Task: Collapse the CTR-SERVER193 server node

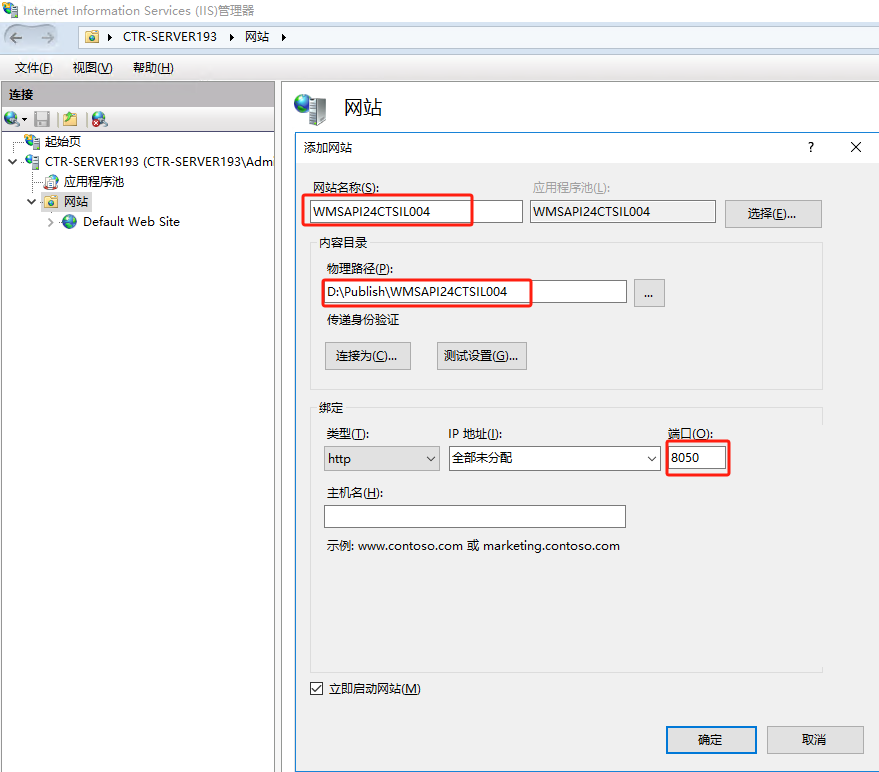Action: [x=12, y=162]
